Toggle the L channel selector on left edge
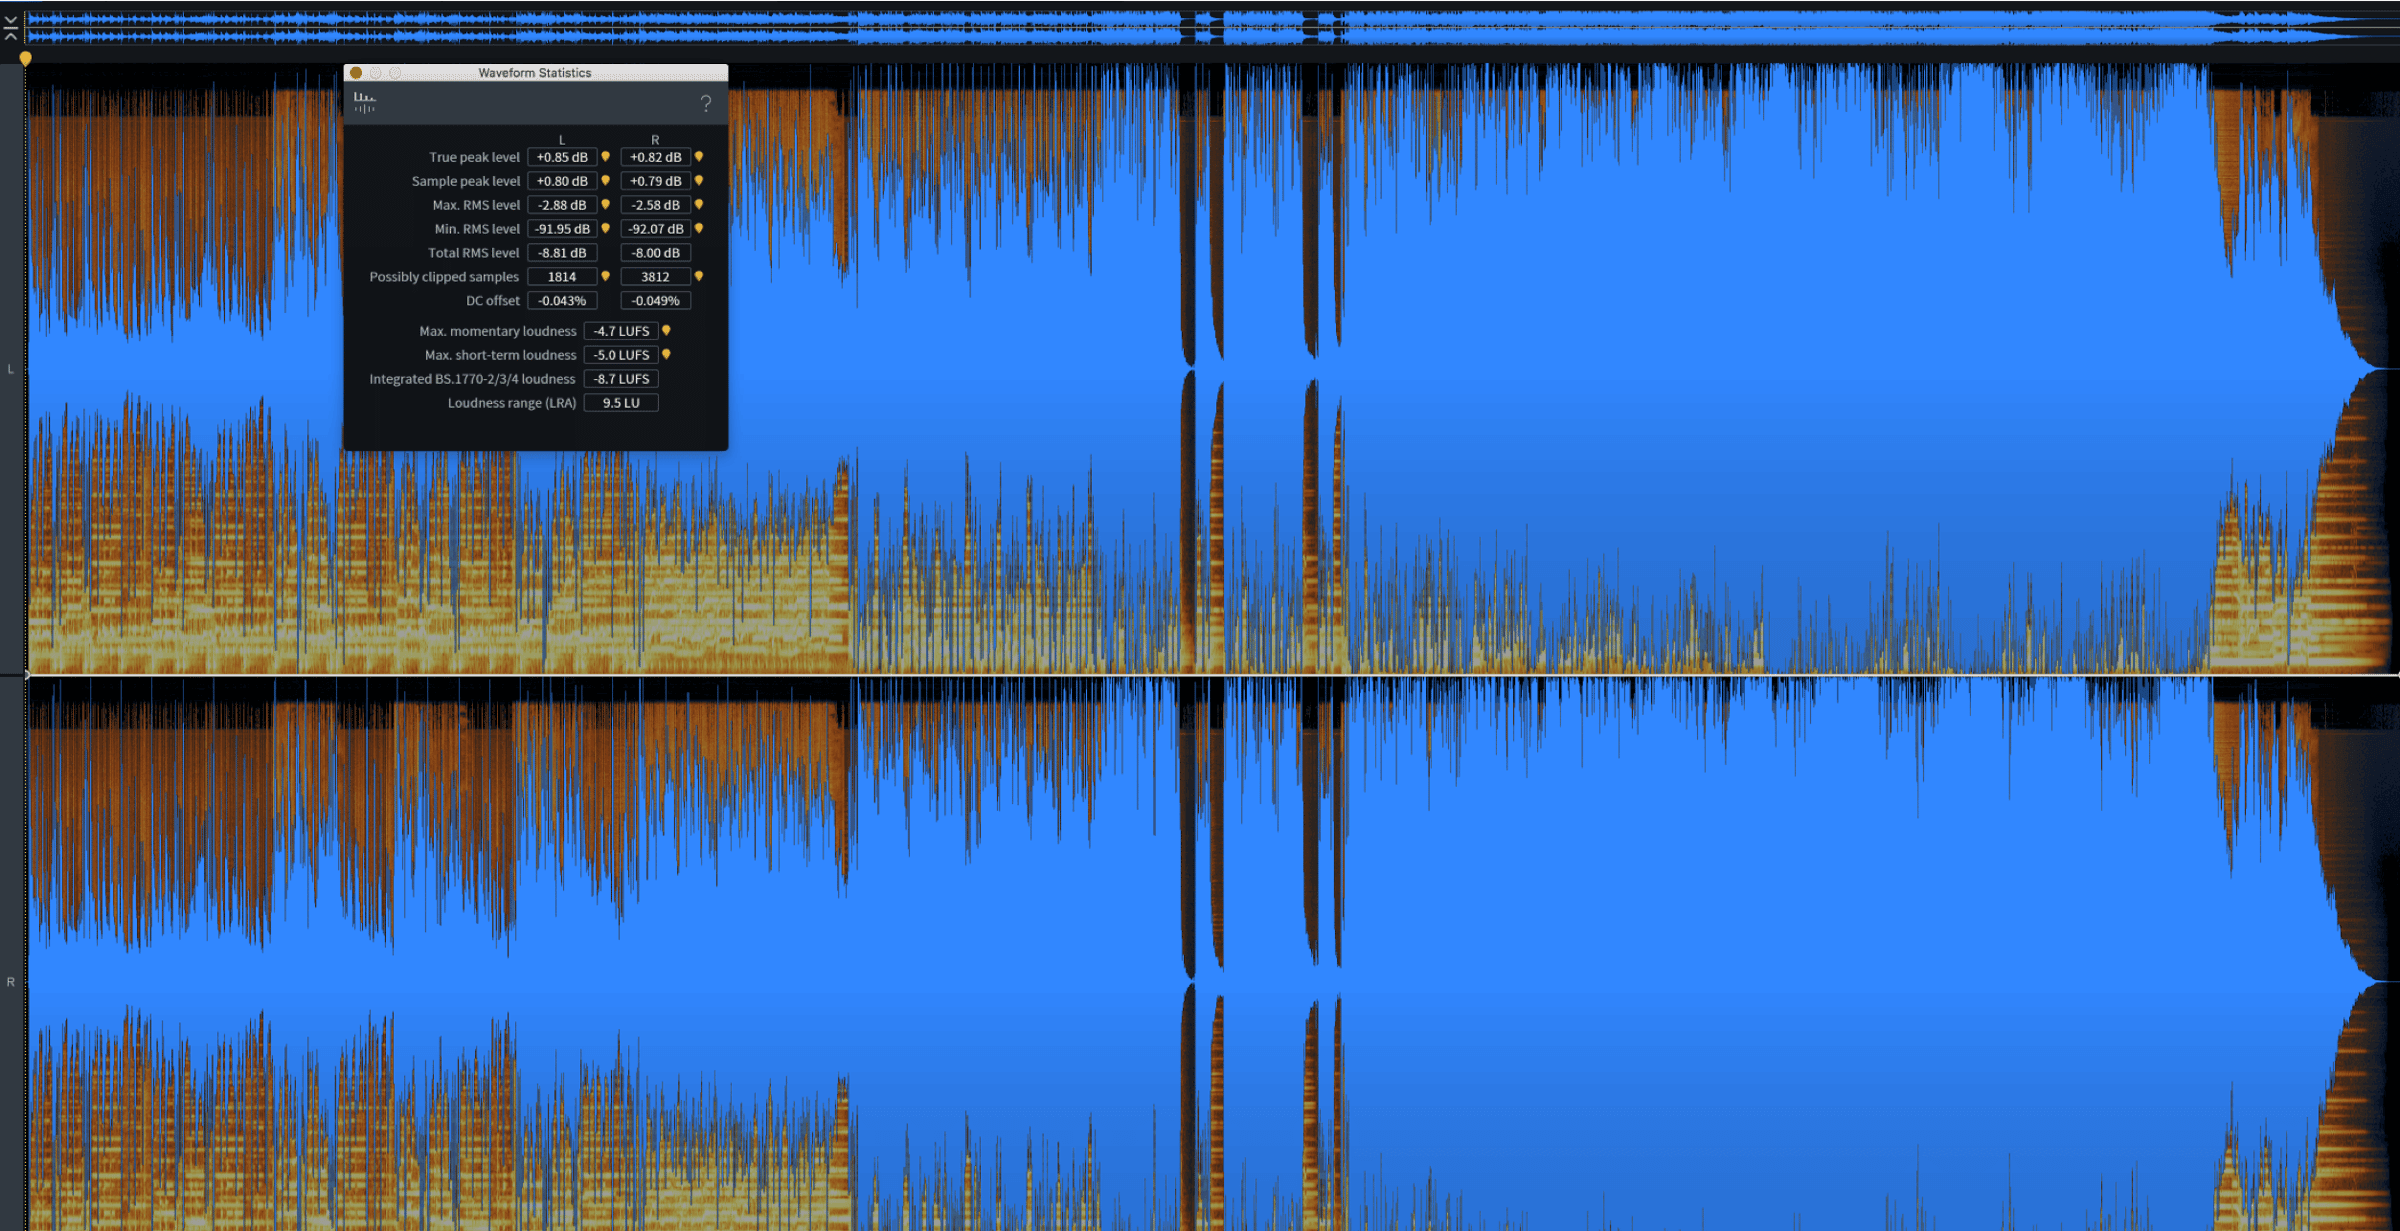This screenshot has width=2400, height=1231. (11, 369)
